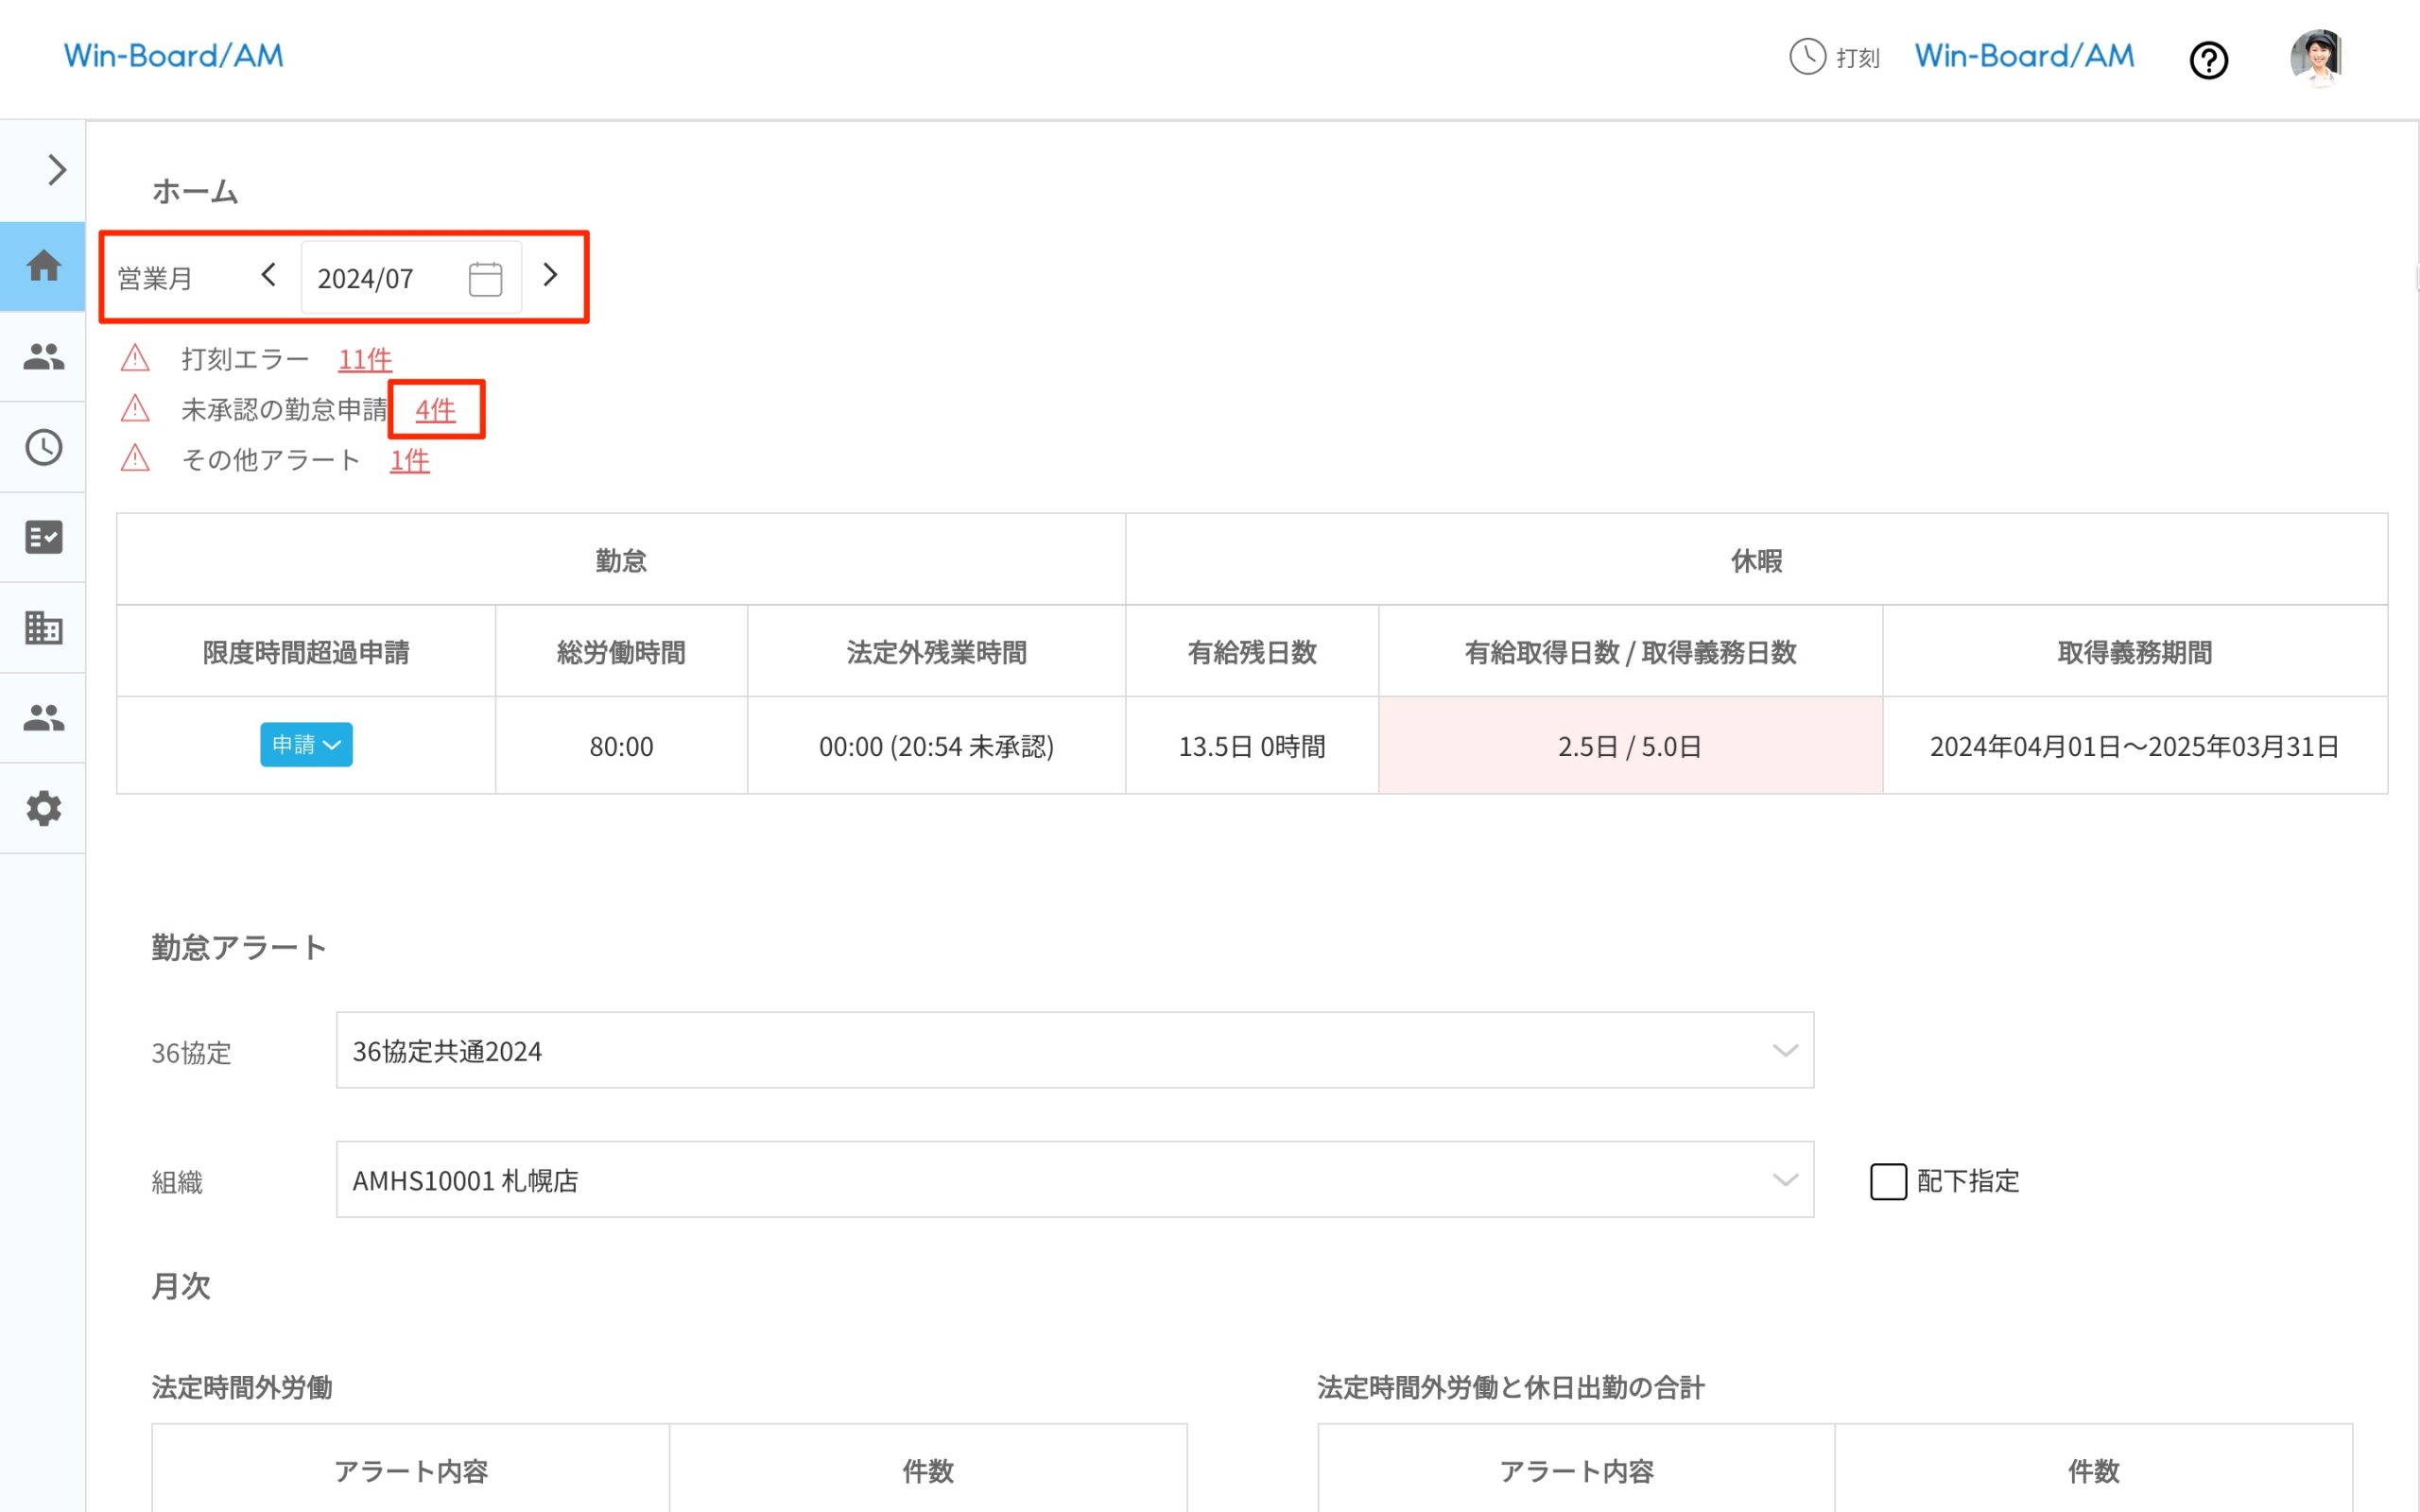The width and height of the screenshot is (2420, 1512).
Task: Click the home icon in sidebar
Action: (43, 266)
